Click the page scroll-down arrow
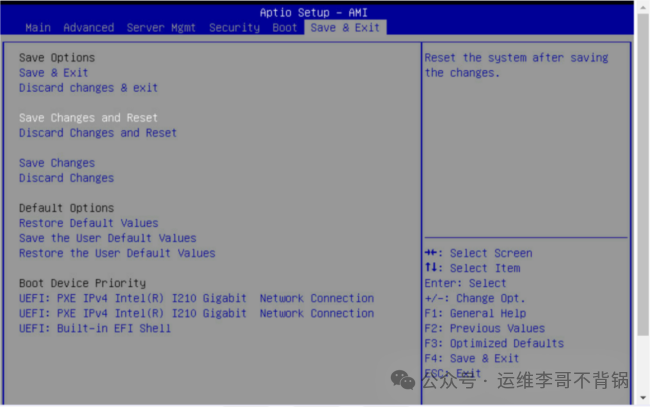 point(643,398)
